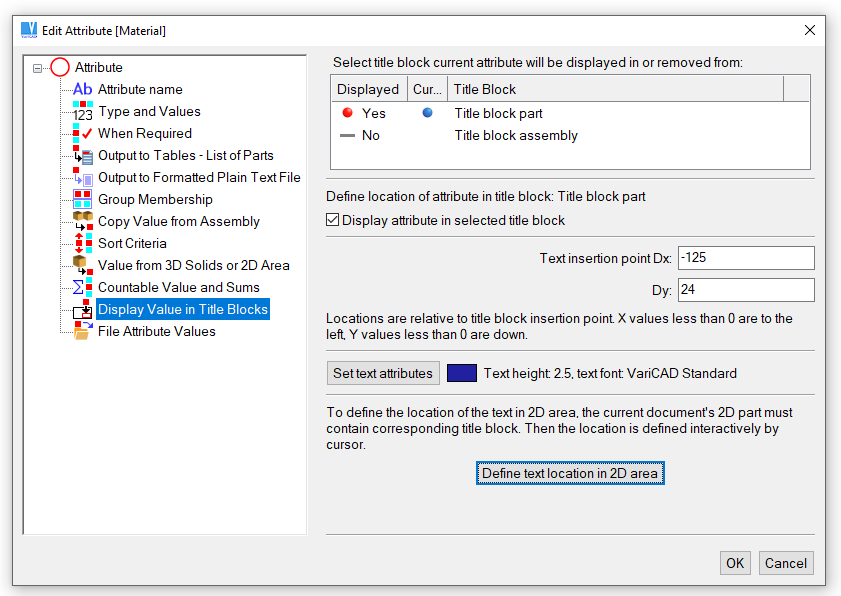Click the dark blue text color swatch
The height and width of the screenshot is (596, 841).
(x=461, y=374)
